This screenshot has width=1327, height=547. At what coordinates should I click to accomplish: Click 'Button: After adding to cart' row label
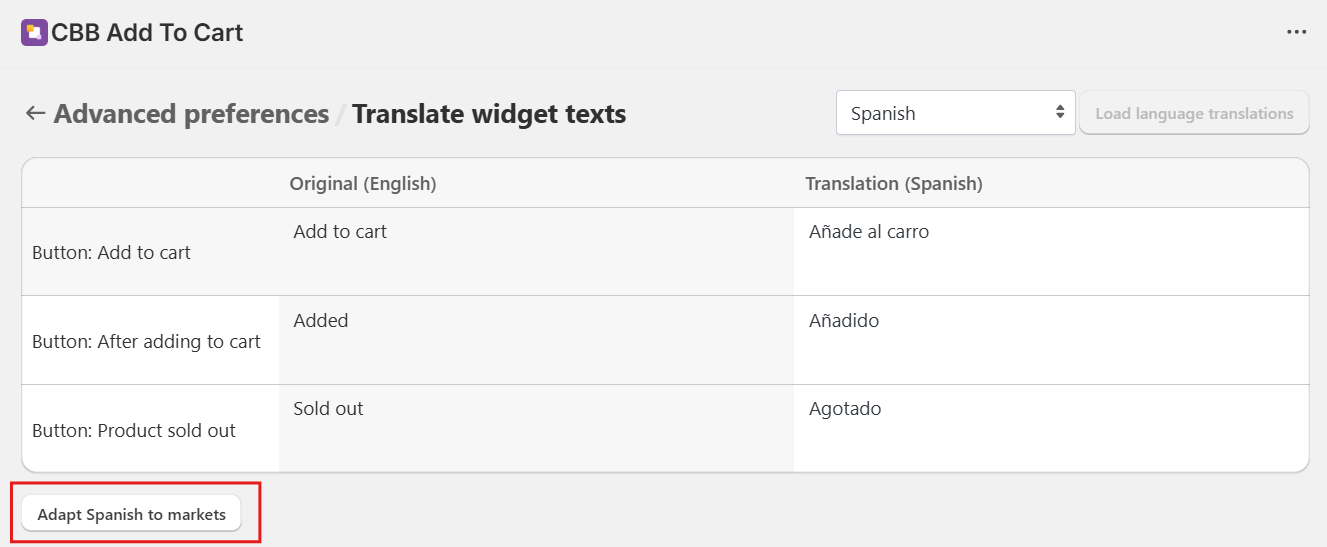click(x=146, y=342)
